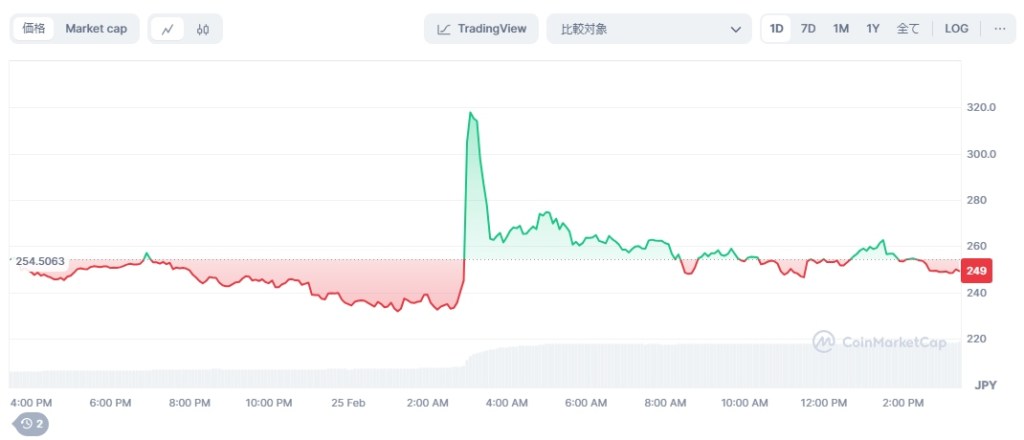Click the 254.5063 opening price label

pos(40,261)
